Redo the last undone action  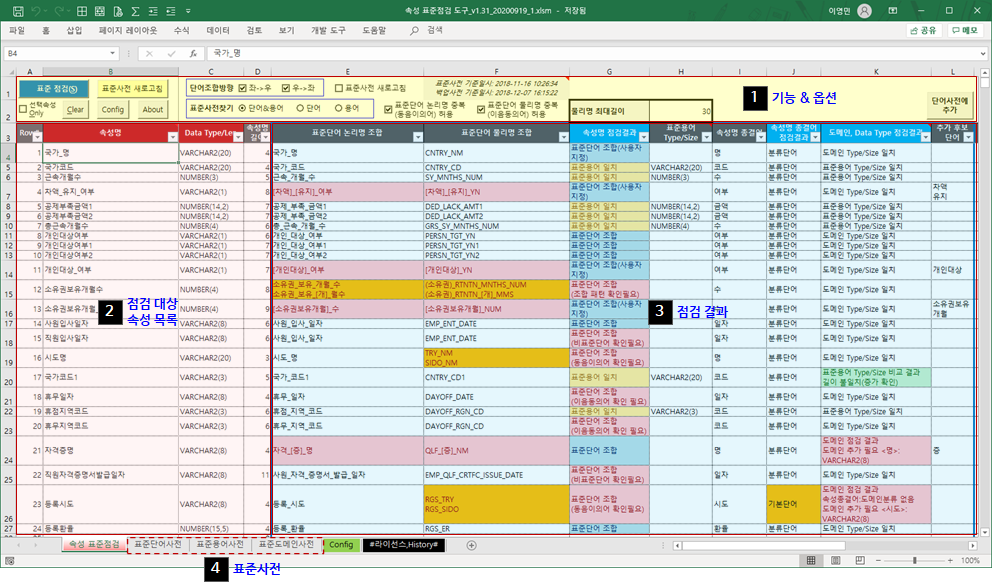coord(59,11)
